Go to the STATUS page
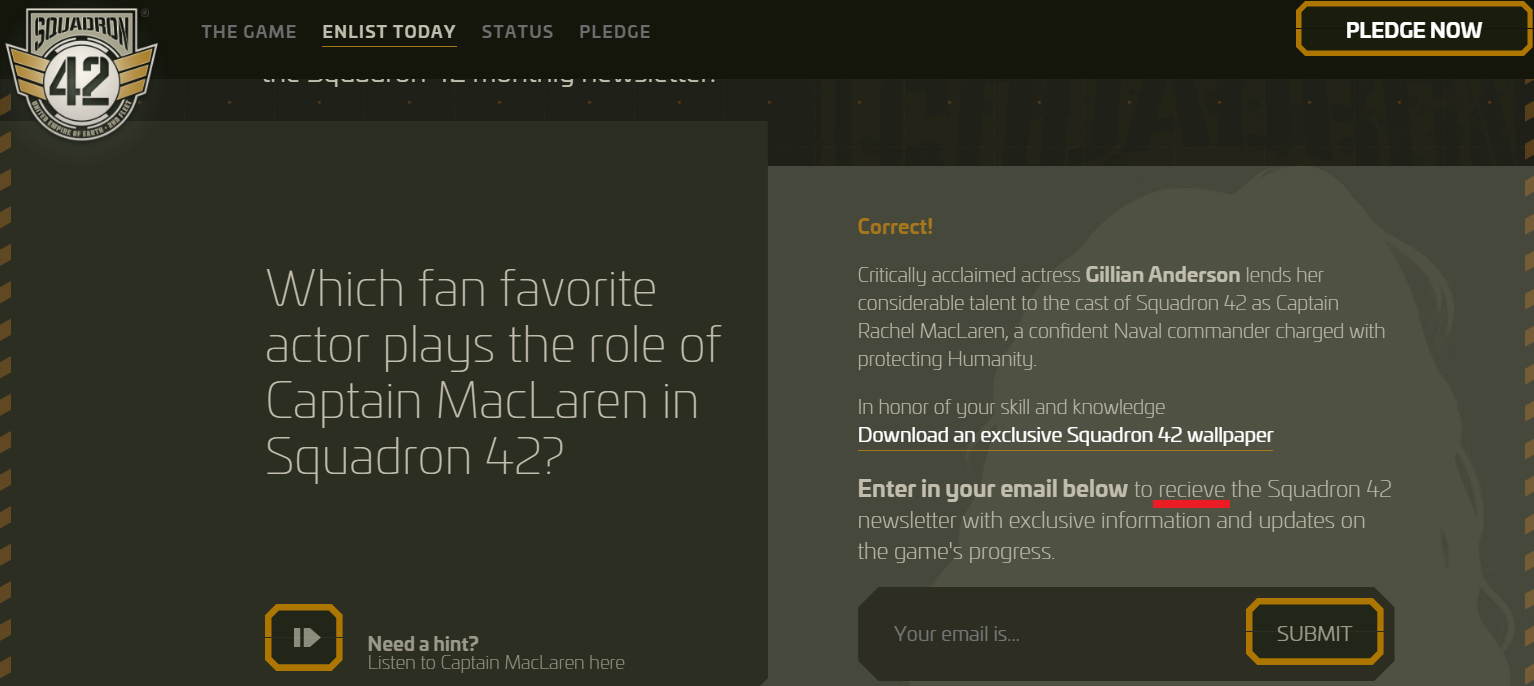This screenshot has height=686, width=1534. (517, 32)
